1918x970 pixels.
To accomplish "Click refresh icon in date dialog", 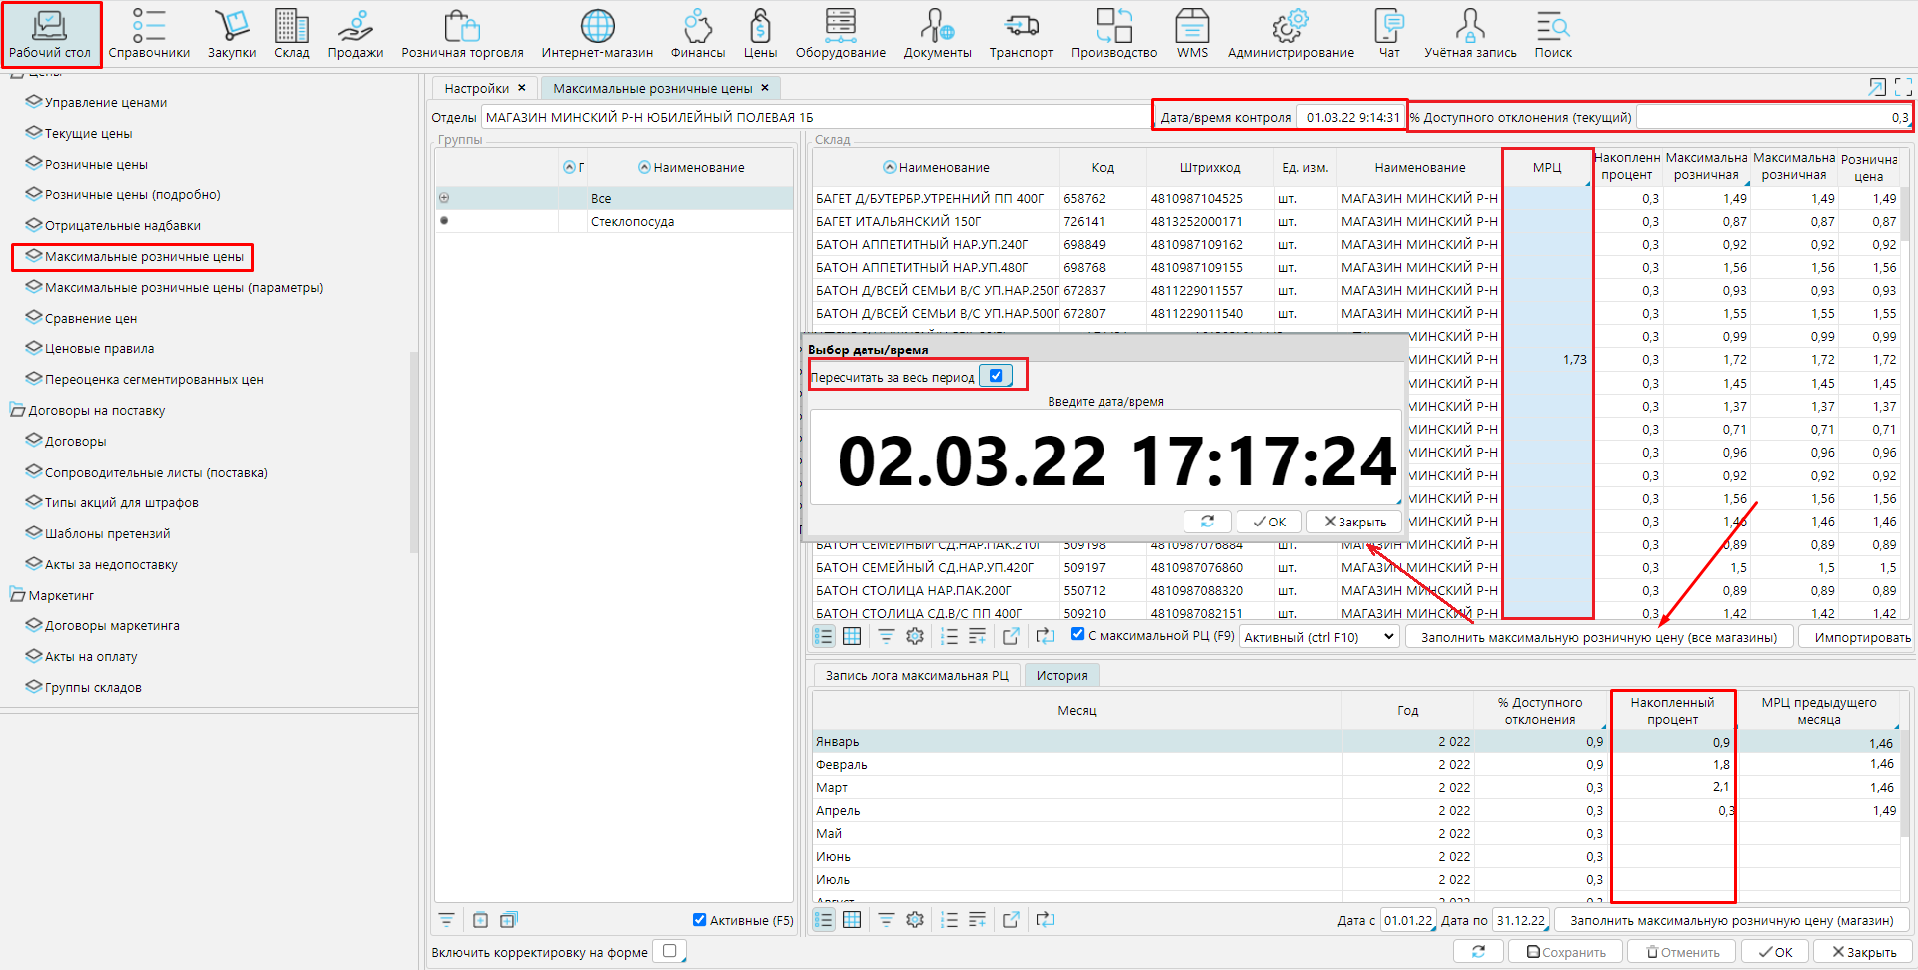I will pyautogui.click(x=1207, y=521).
